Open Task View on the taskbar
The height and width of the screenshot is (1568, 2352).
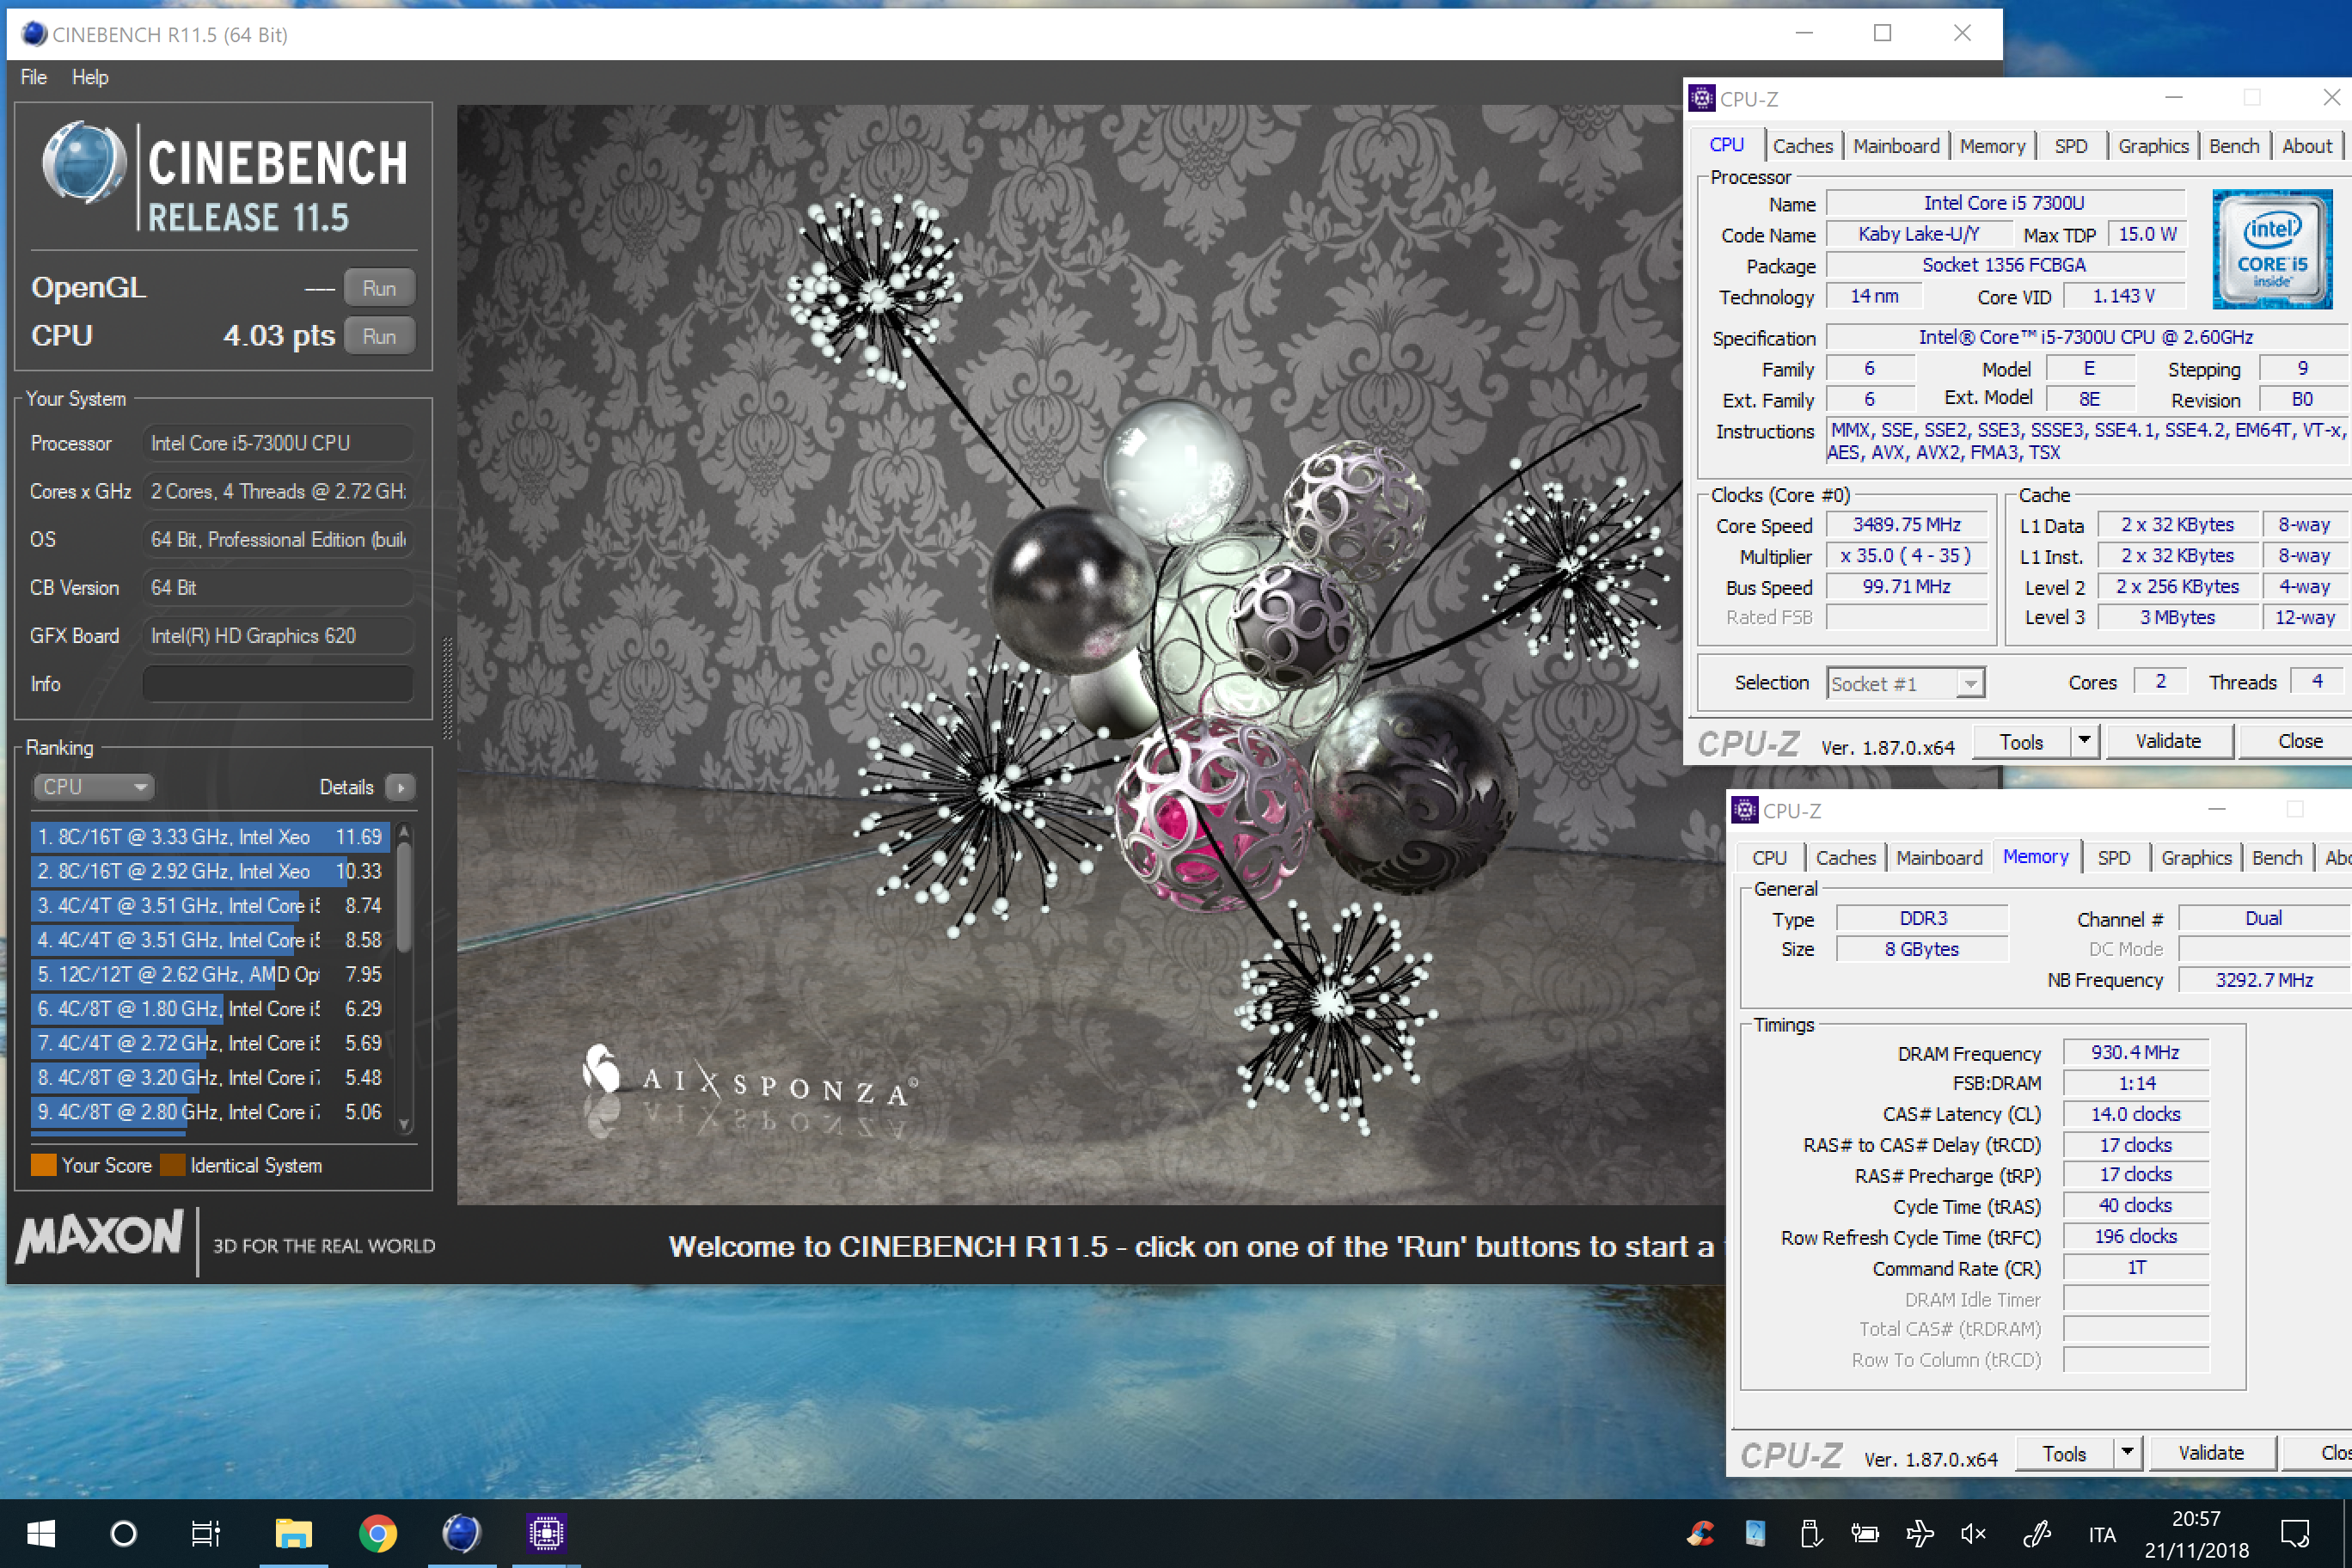[206, 1533]
